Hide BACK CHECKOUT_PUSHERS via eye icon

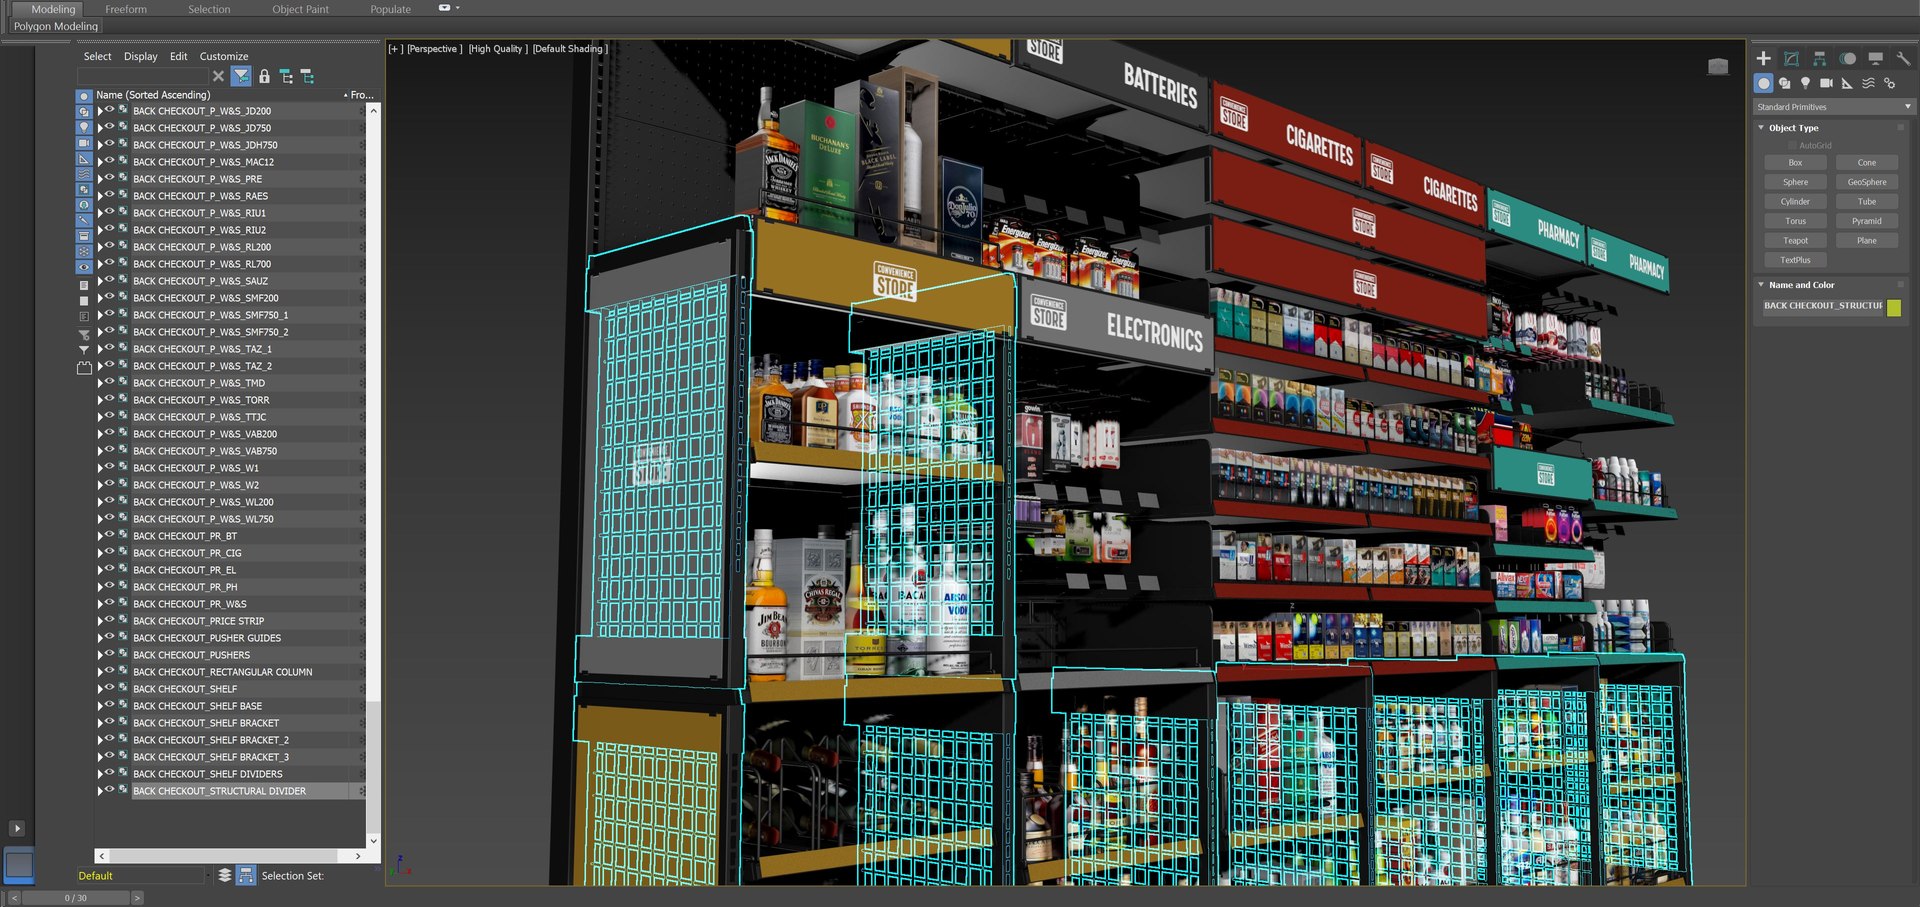[x=110, y=654]
